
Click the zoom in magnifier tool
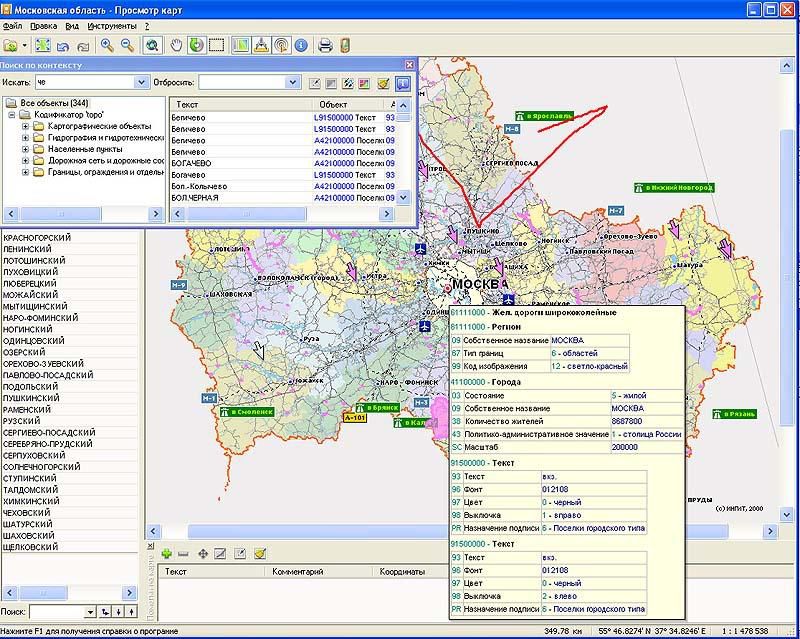[x=106, y=45]
